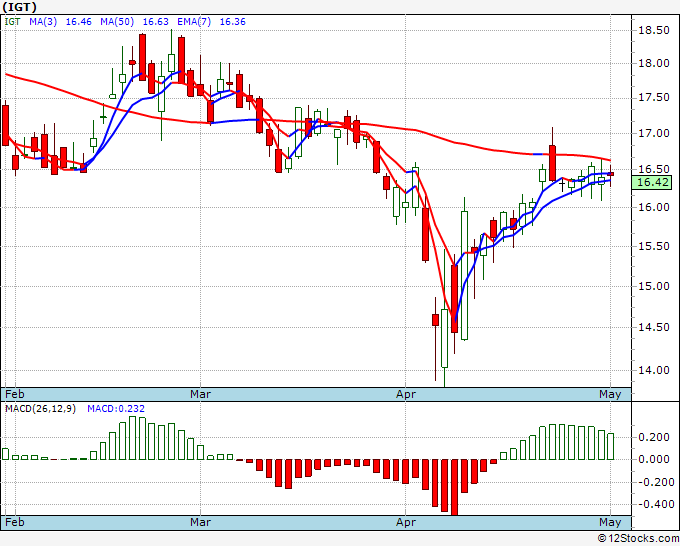Click the 16.50 price axis label
The width and height of the screenshot is (680, 546).
654,169
